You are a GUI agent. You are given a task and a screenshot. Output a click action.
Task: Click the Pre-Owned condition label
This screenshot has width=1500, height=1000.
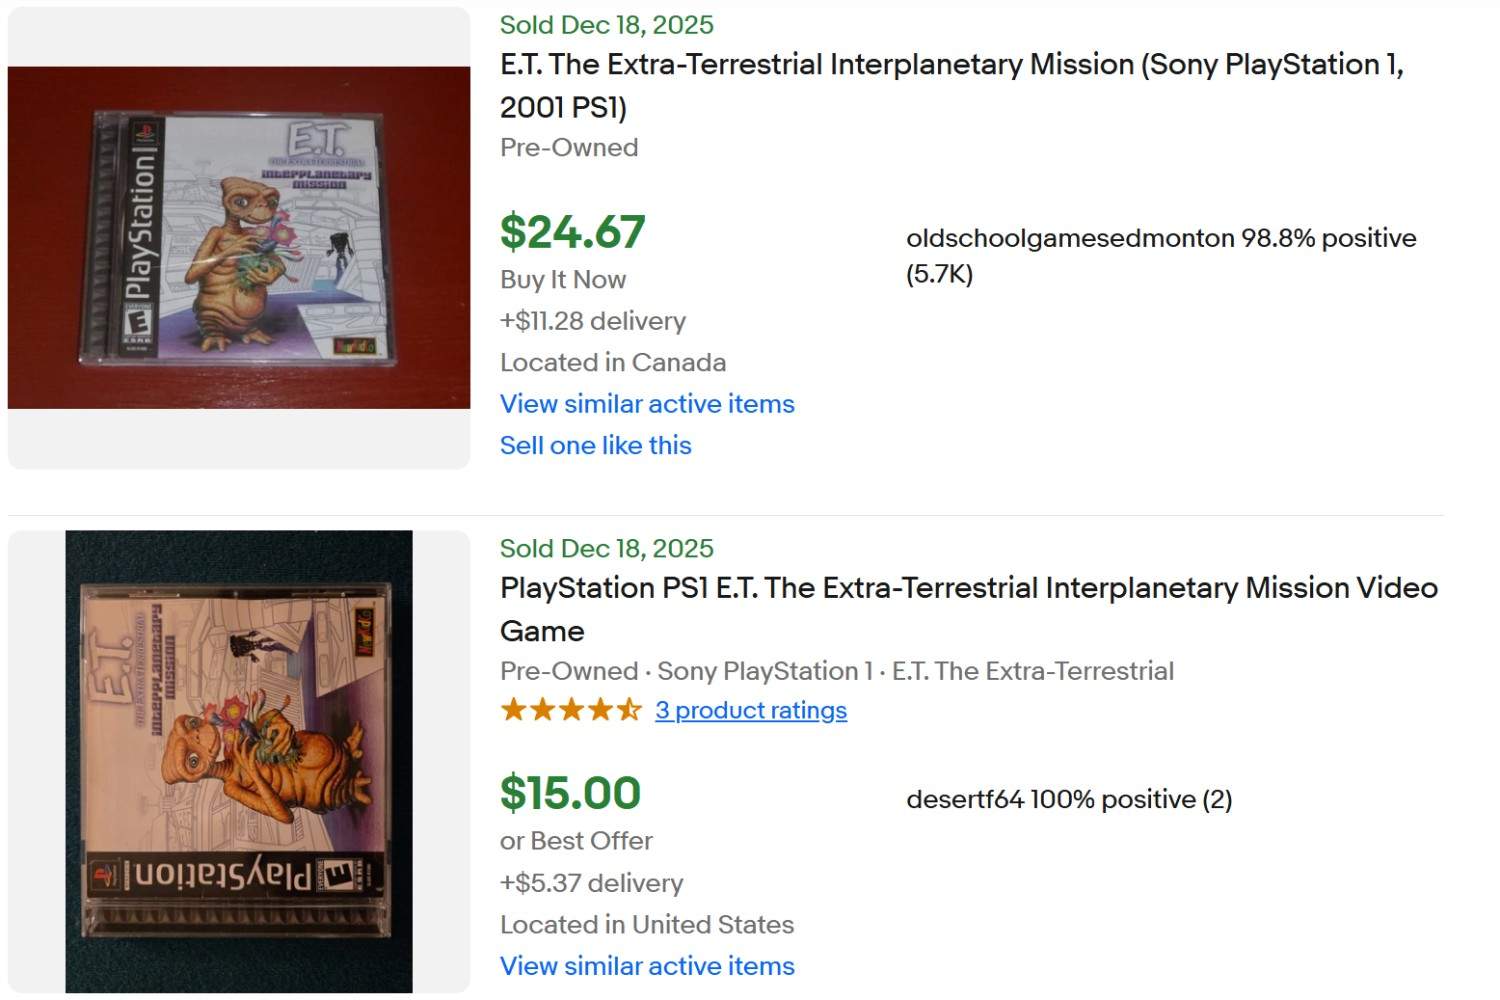click(568, 147)
